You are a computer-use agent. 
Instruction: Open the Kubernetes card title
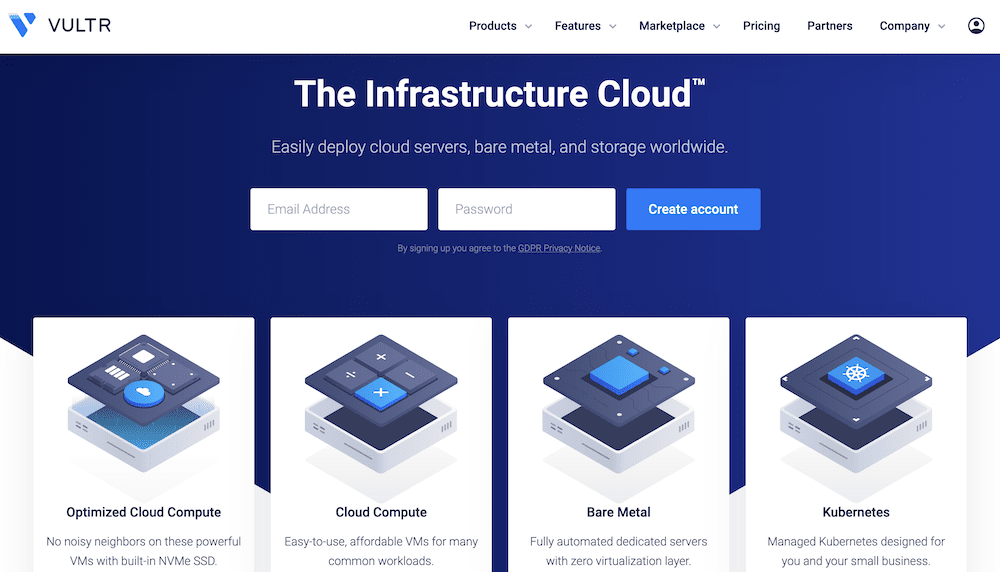pyautogui.click(x=856, y=512)
